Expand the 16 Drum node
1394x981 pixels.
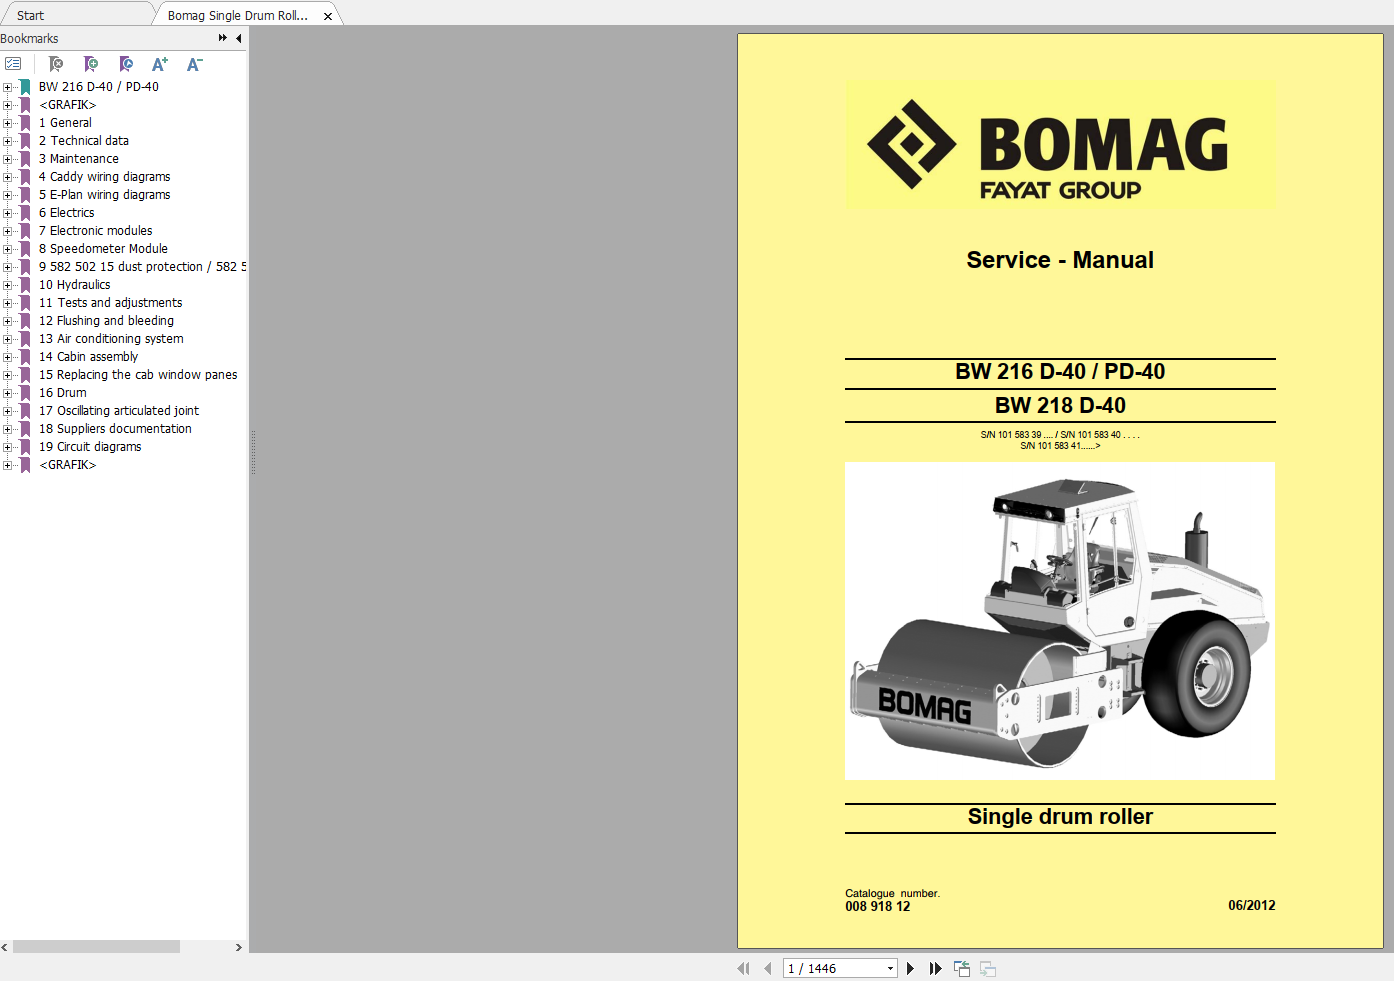tap(7, 393)
